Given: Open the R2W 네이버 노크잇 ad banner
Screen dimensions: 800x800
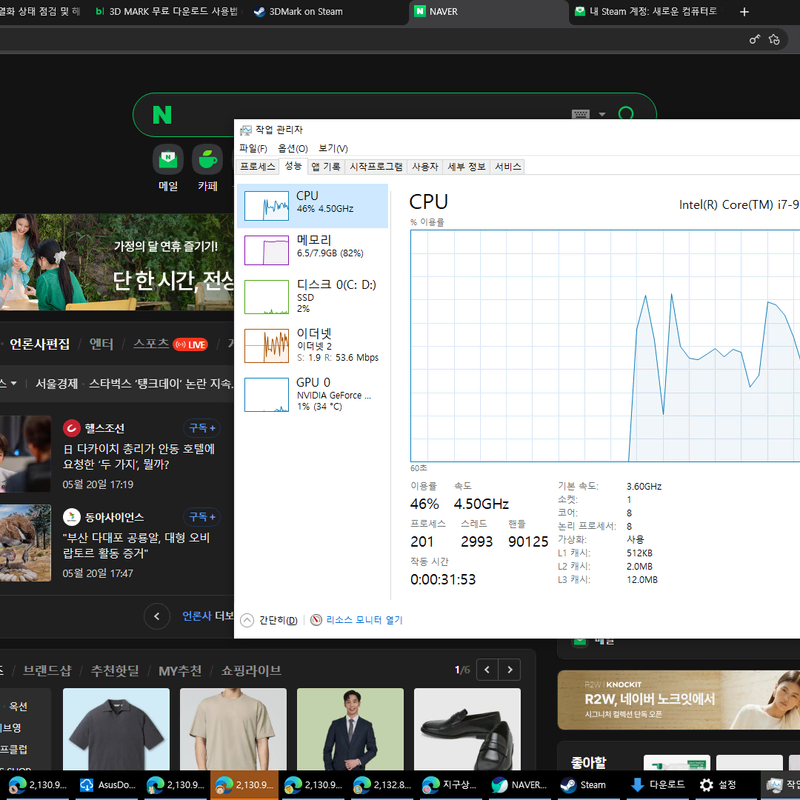Looking at the screenshot, I should pyautogui.click(x=679, y=700).
